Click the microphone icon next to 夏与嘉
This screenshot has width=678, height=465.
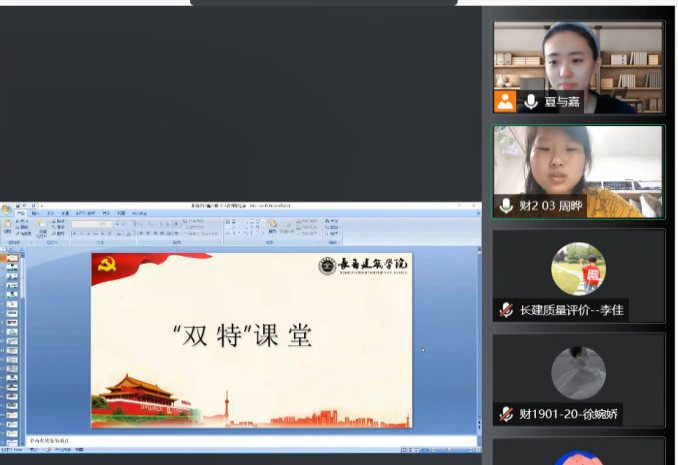point(531,101)
